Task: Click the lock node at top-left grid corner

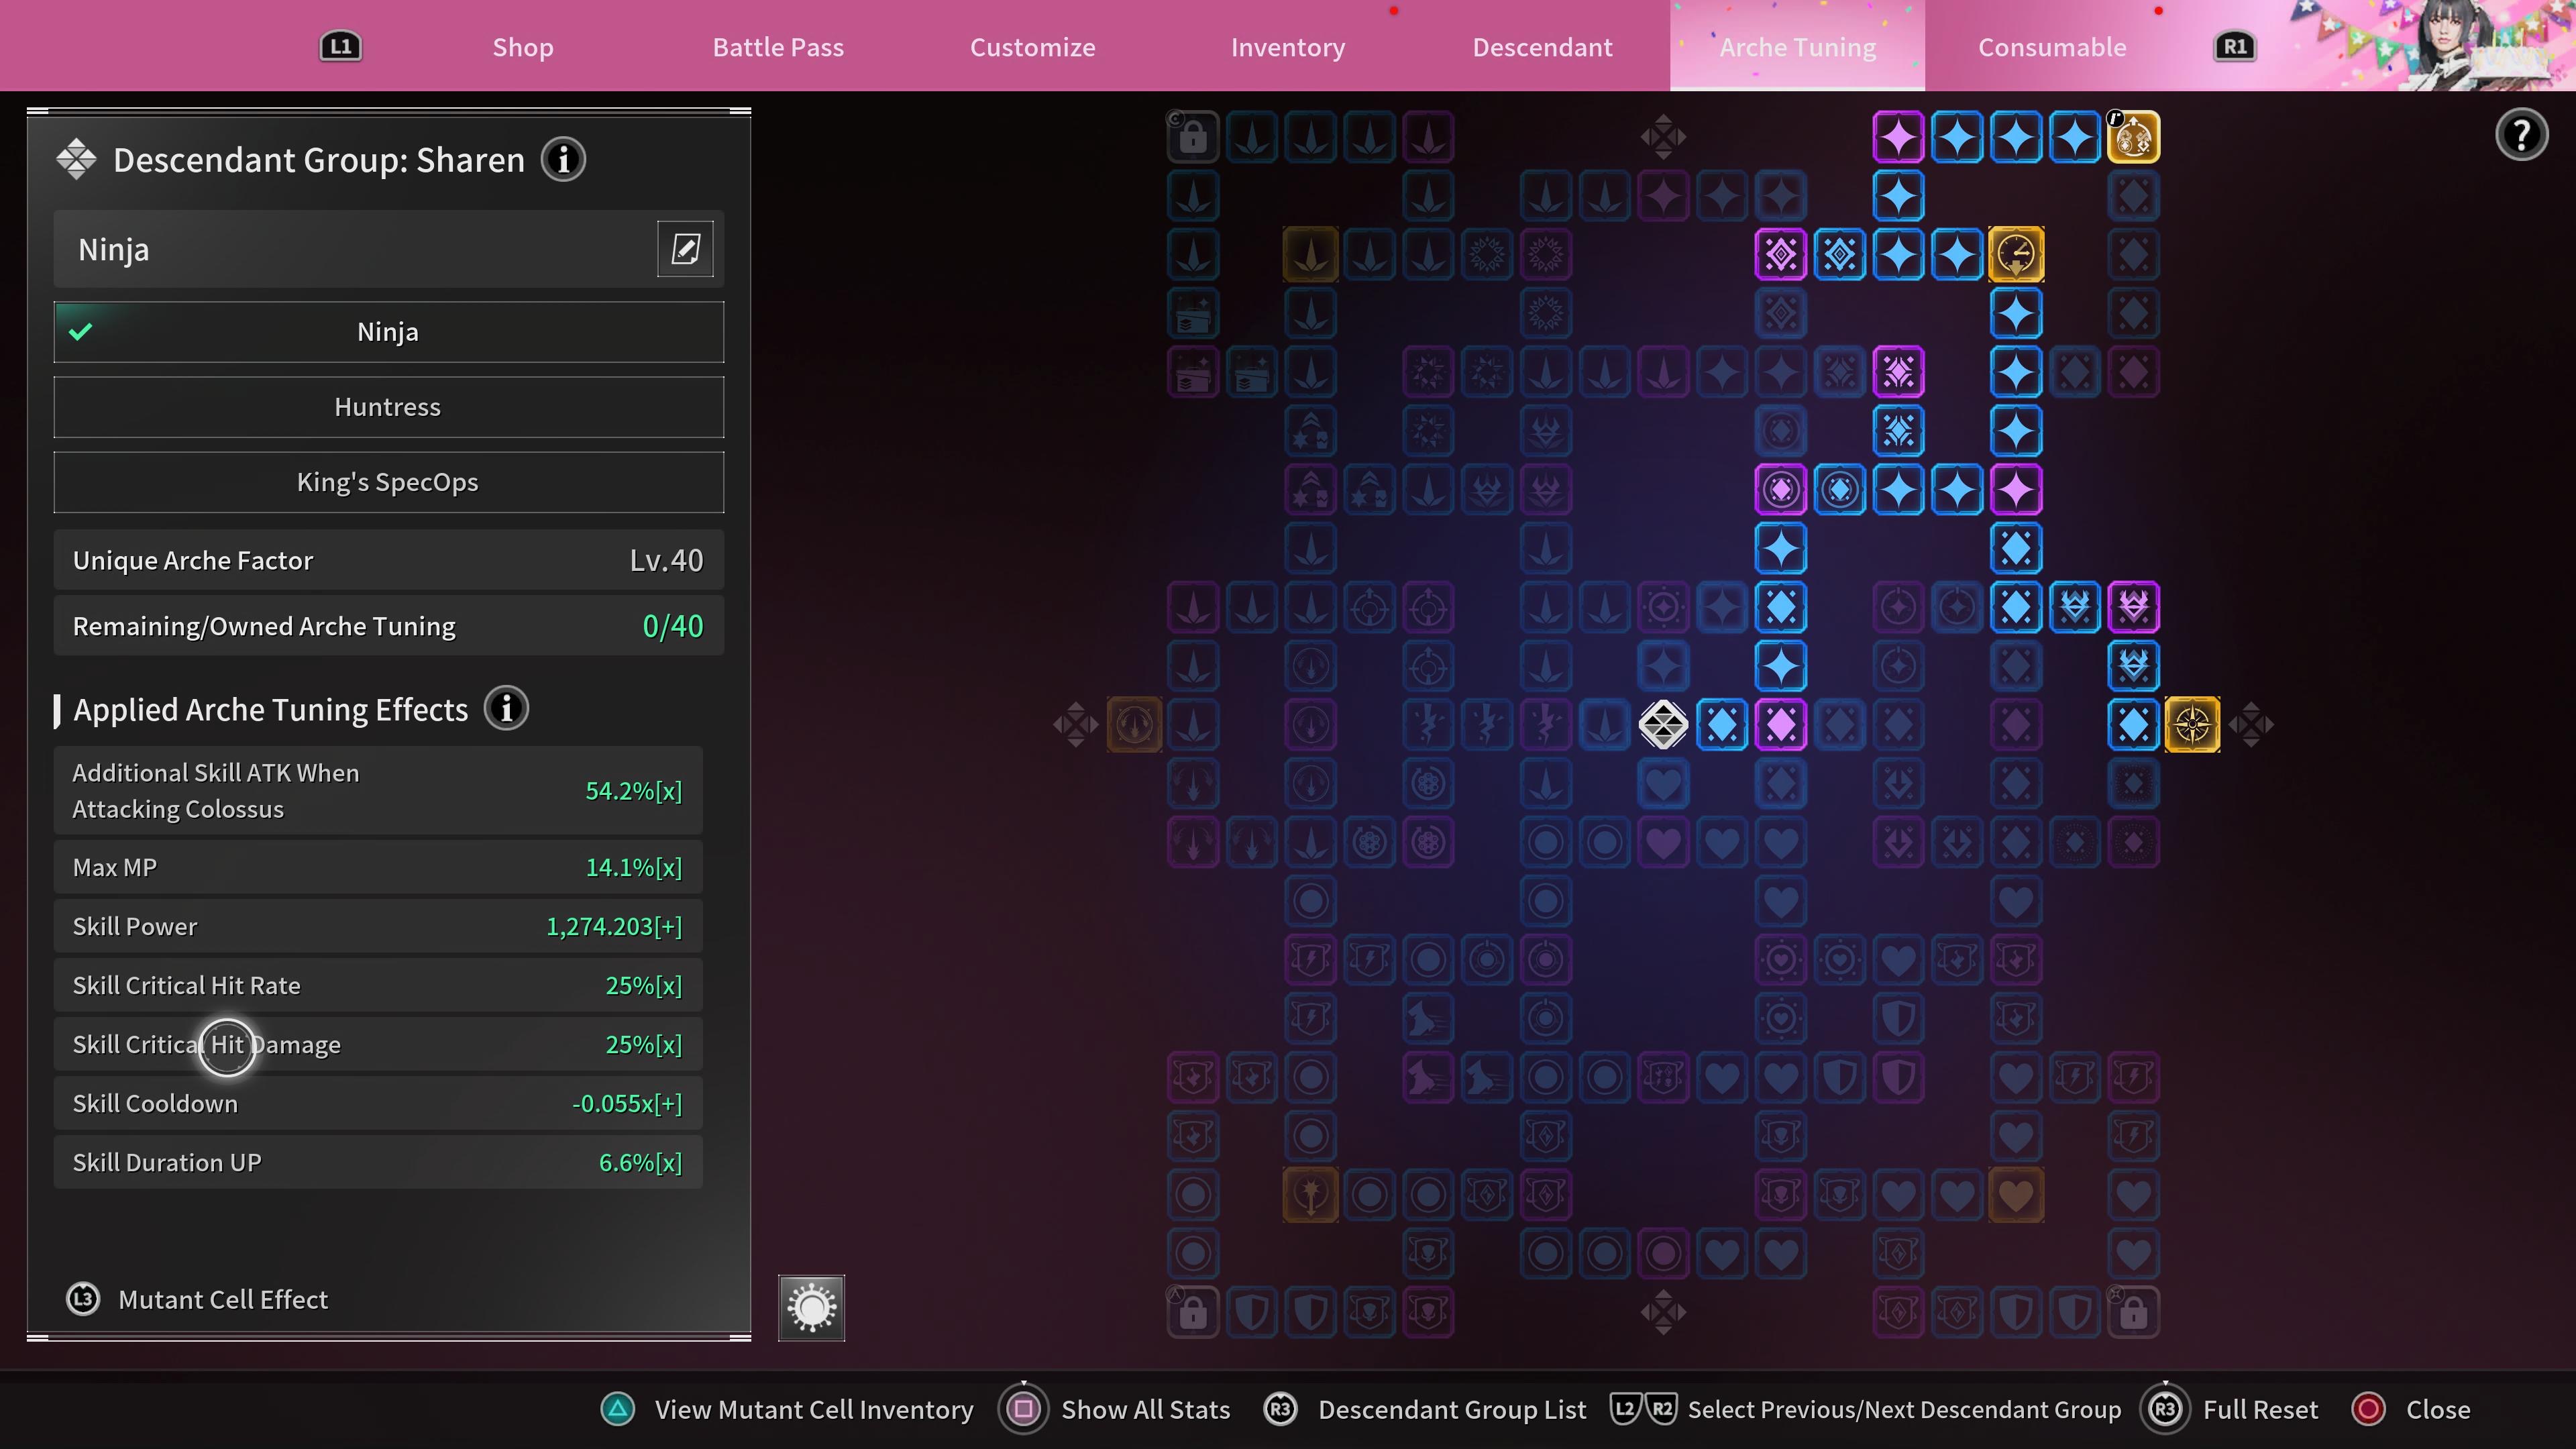Action: [x=1192, y=137]
